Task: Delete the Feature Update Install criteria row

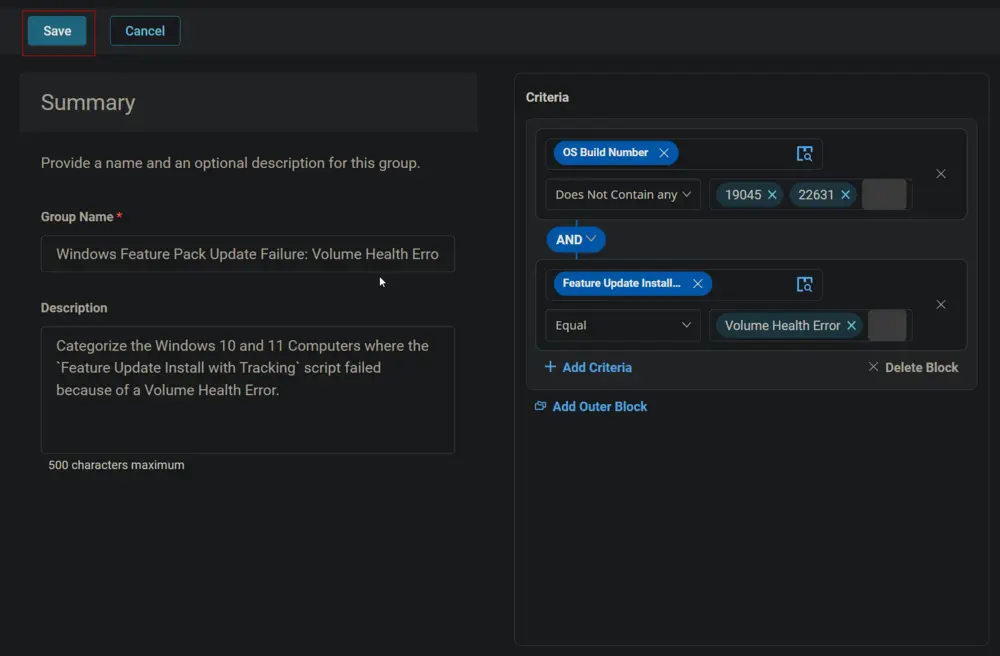Action: tap(941, 305)
